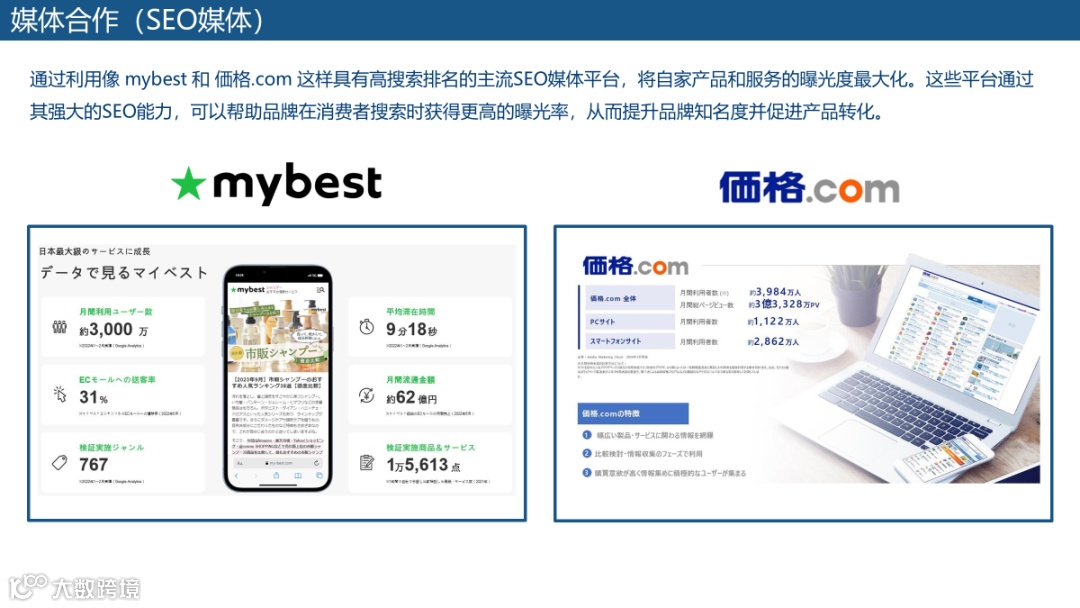Click the value 31%
The image size is (1080, 608).
[x=94, y=397]
